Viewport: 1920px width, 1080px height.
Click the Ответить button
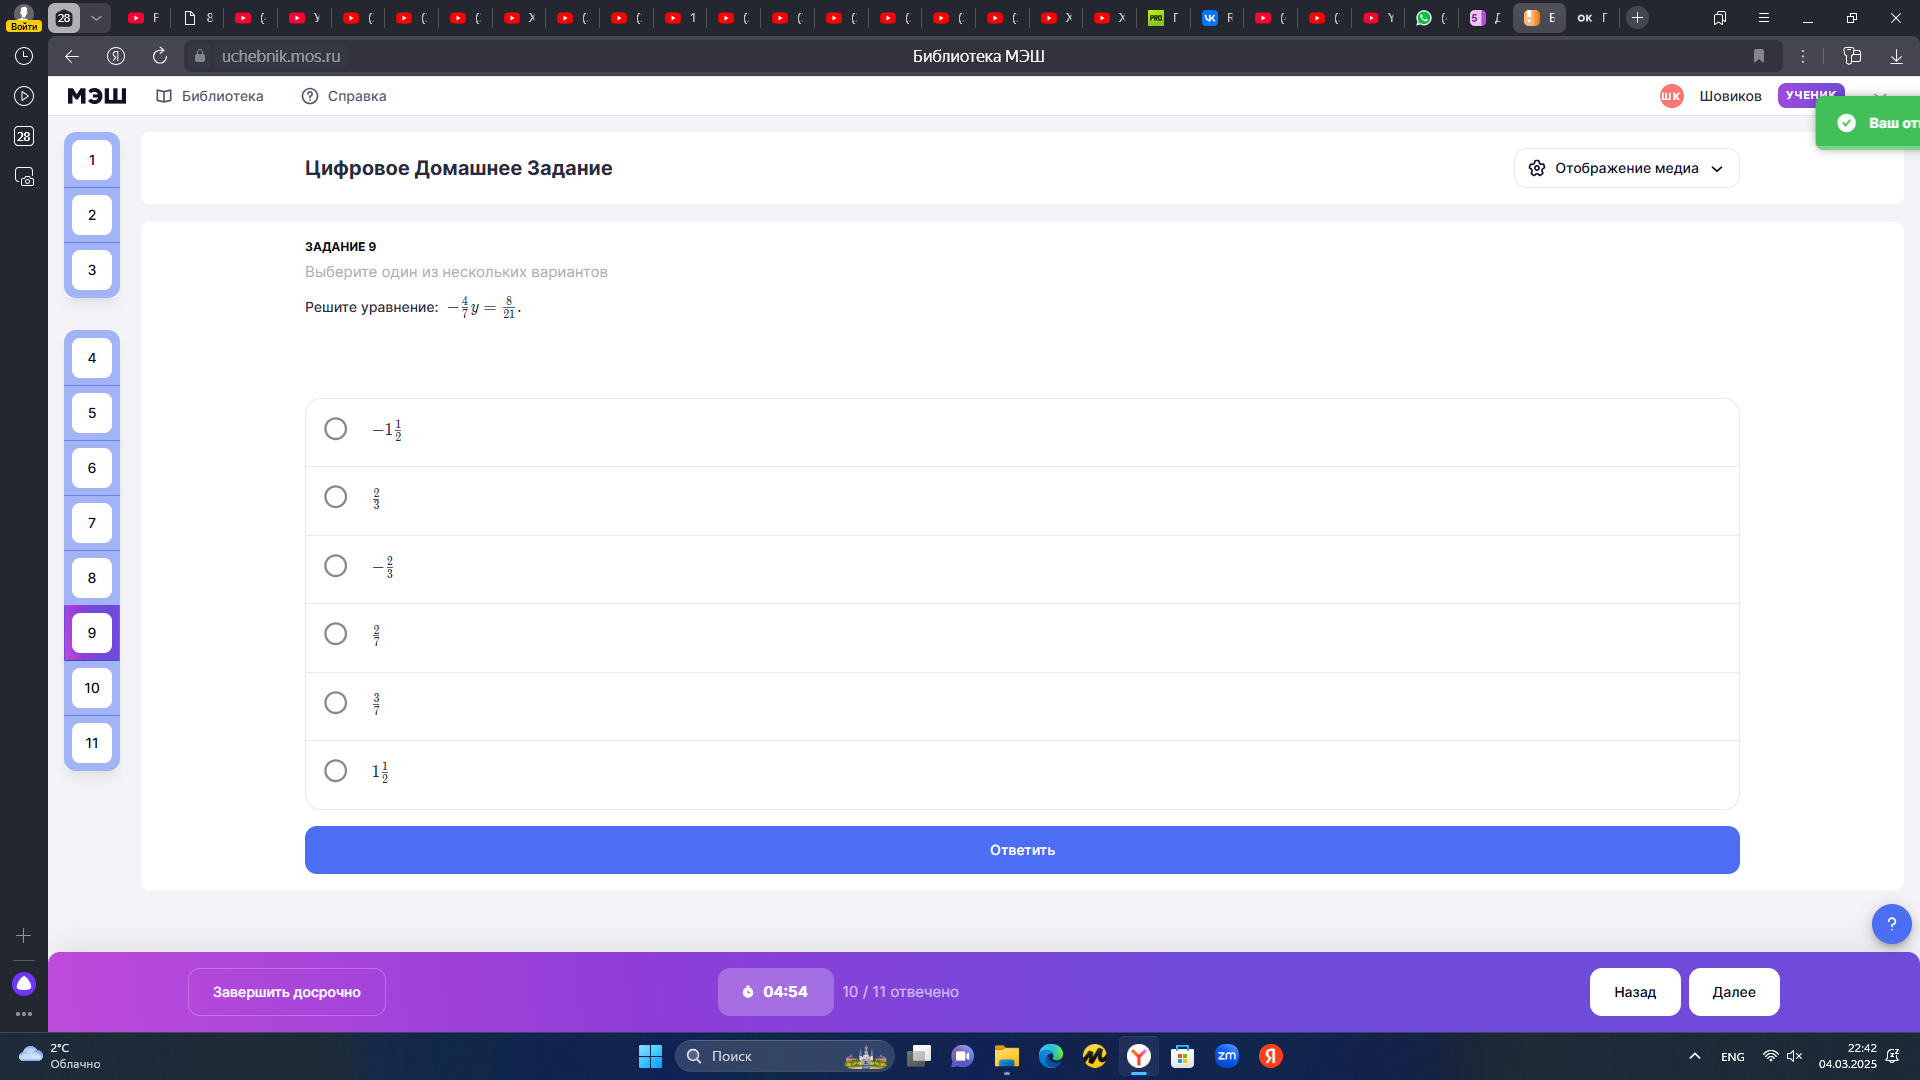(x=1022, y=850)
